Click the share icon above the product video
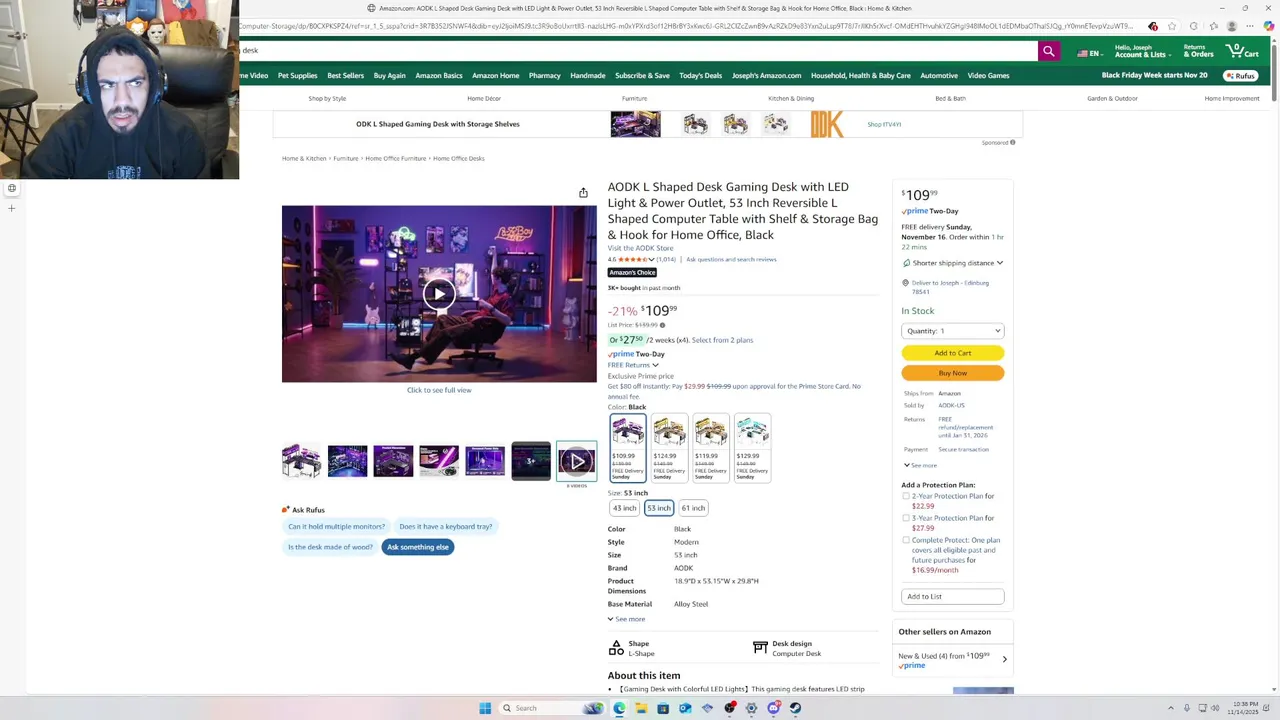Screen dimensions: 1280x720 583,193
